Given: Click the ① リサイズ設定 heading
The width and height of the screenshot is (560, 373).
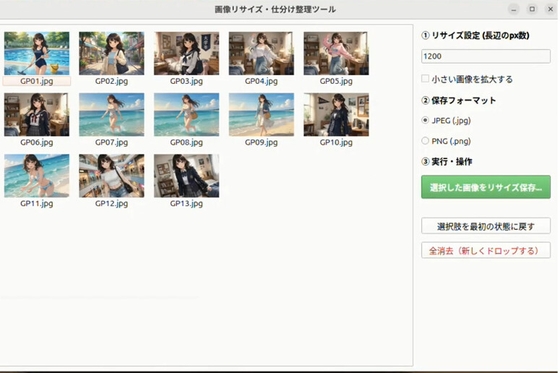Looking at the screenshot, I should [475, 35].
